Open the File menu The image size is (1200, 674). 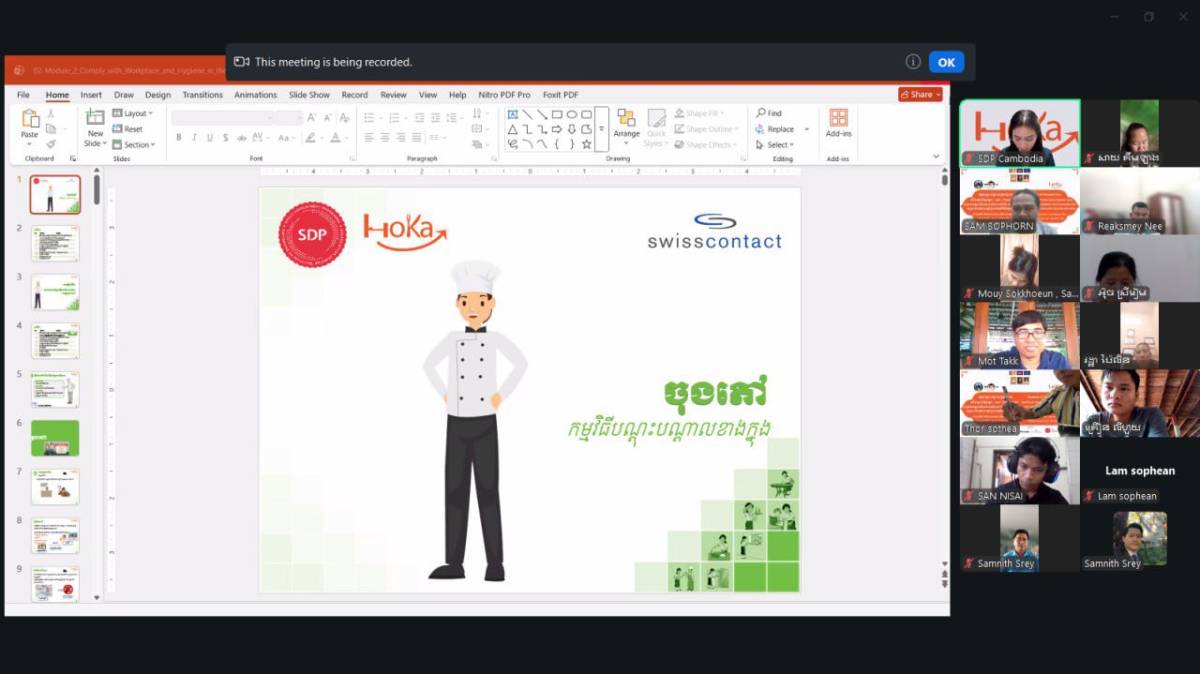24,95
